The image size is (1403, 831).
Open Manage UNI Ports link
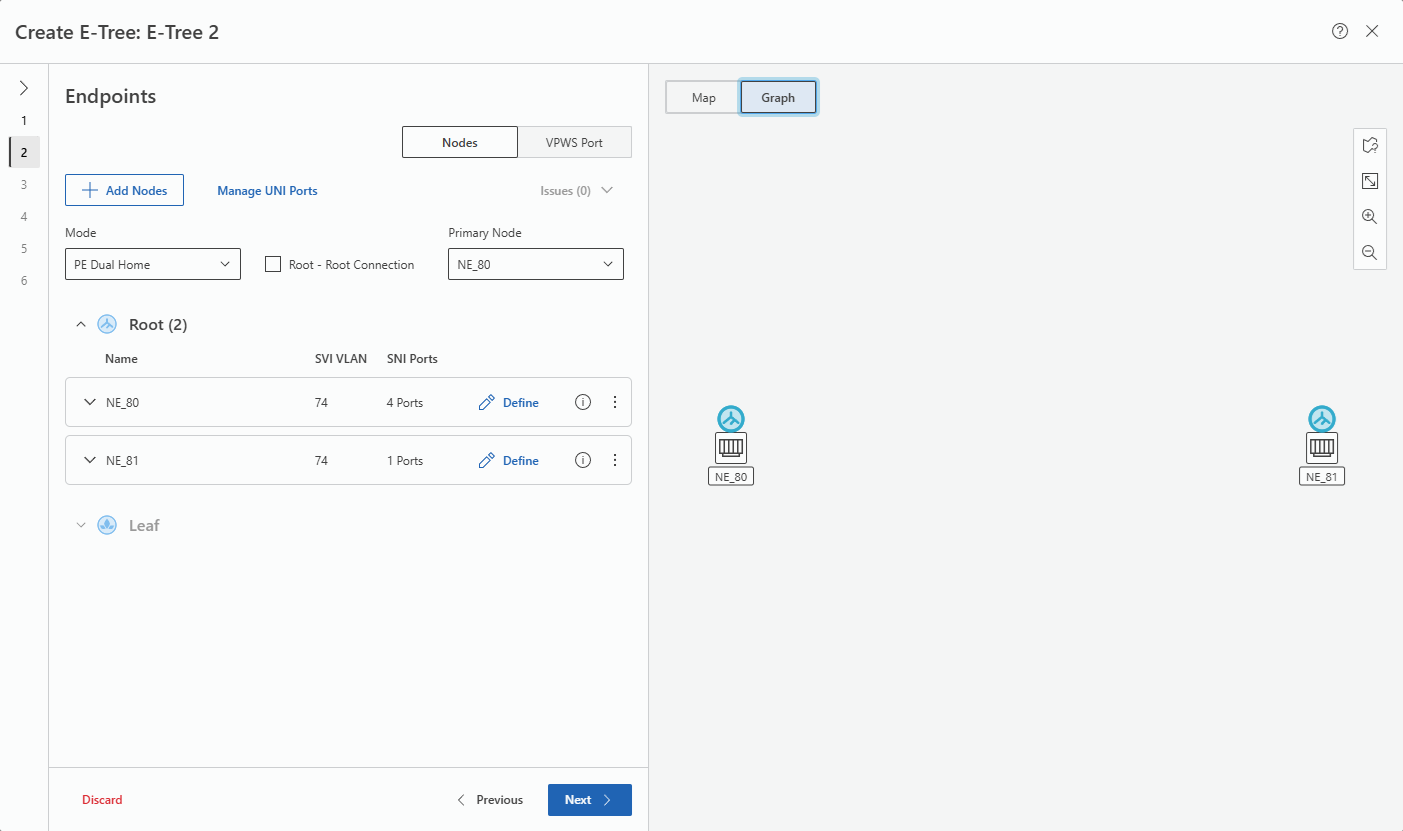[267, 190]
